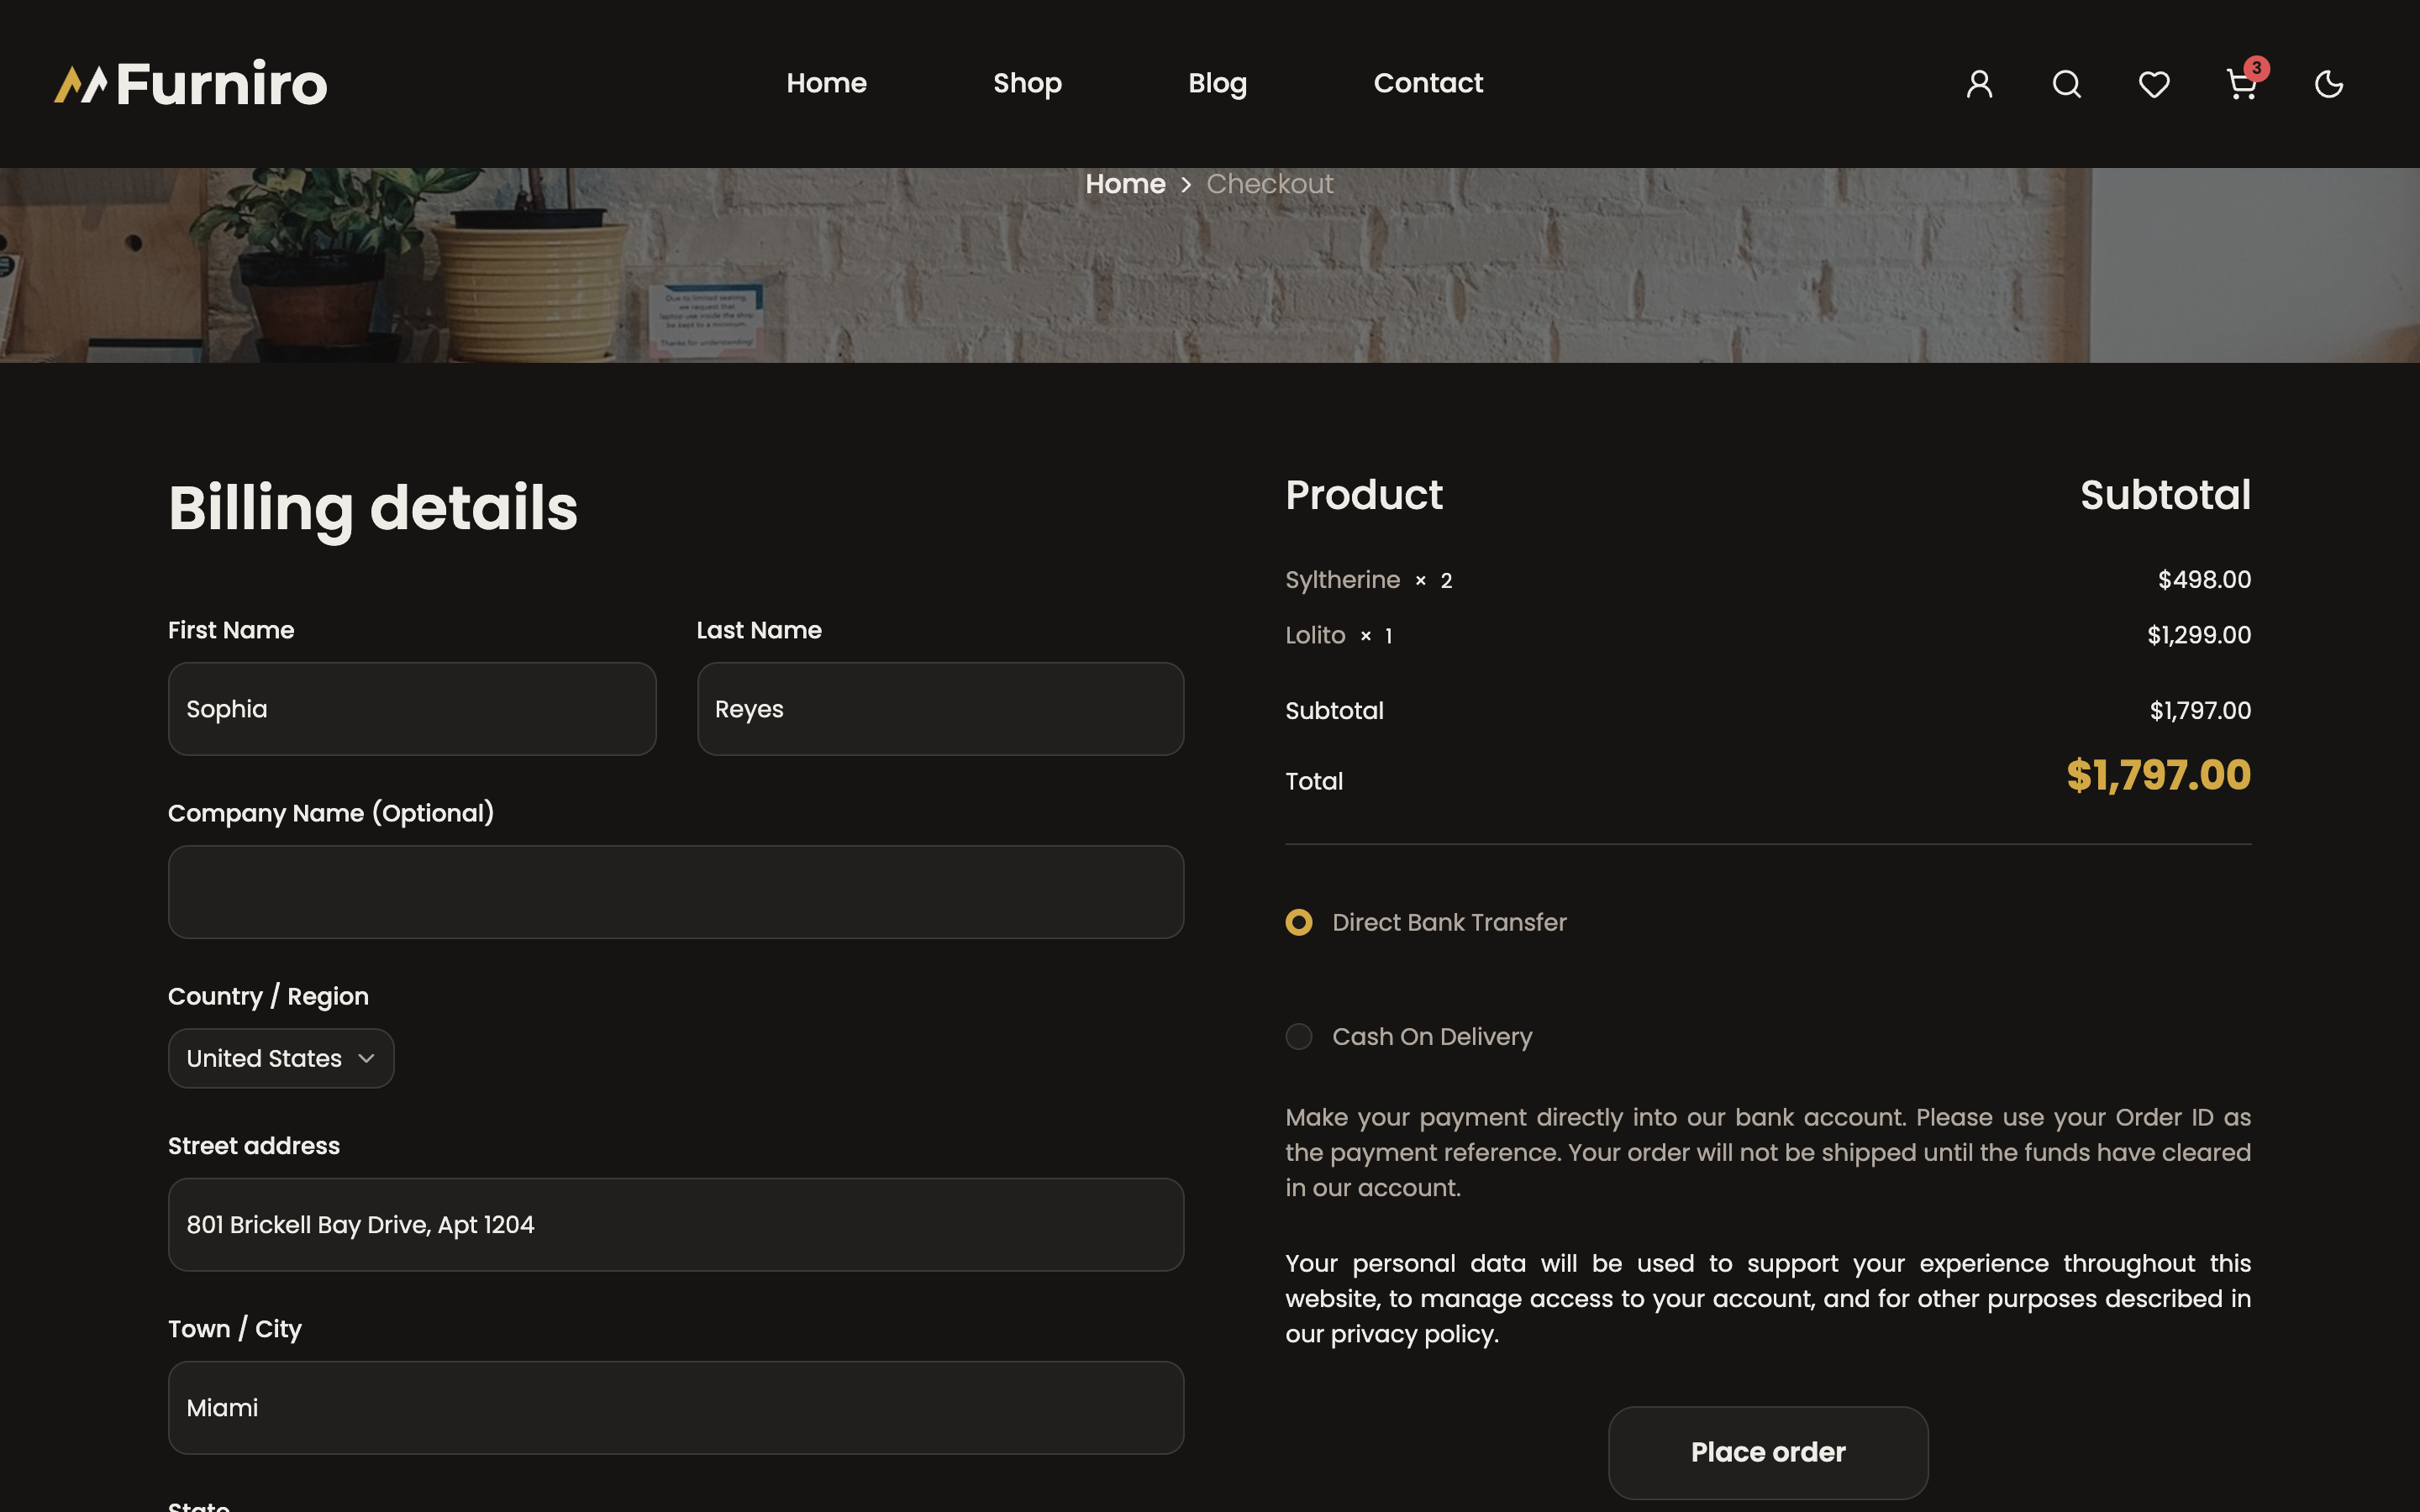Click Home breadcrumb link

coord(1125,184)
